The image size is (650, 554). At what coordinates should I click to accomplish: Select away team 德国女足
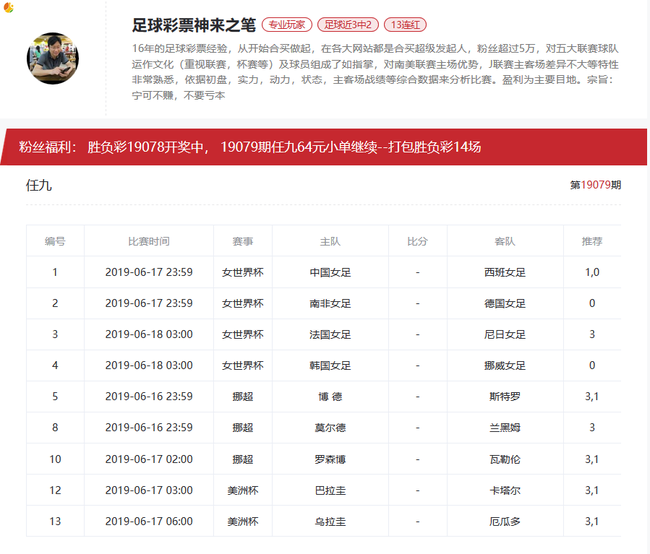click(505, 304)
